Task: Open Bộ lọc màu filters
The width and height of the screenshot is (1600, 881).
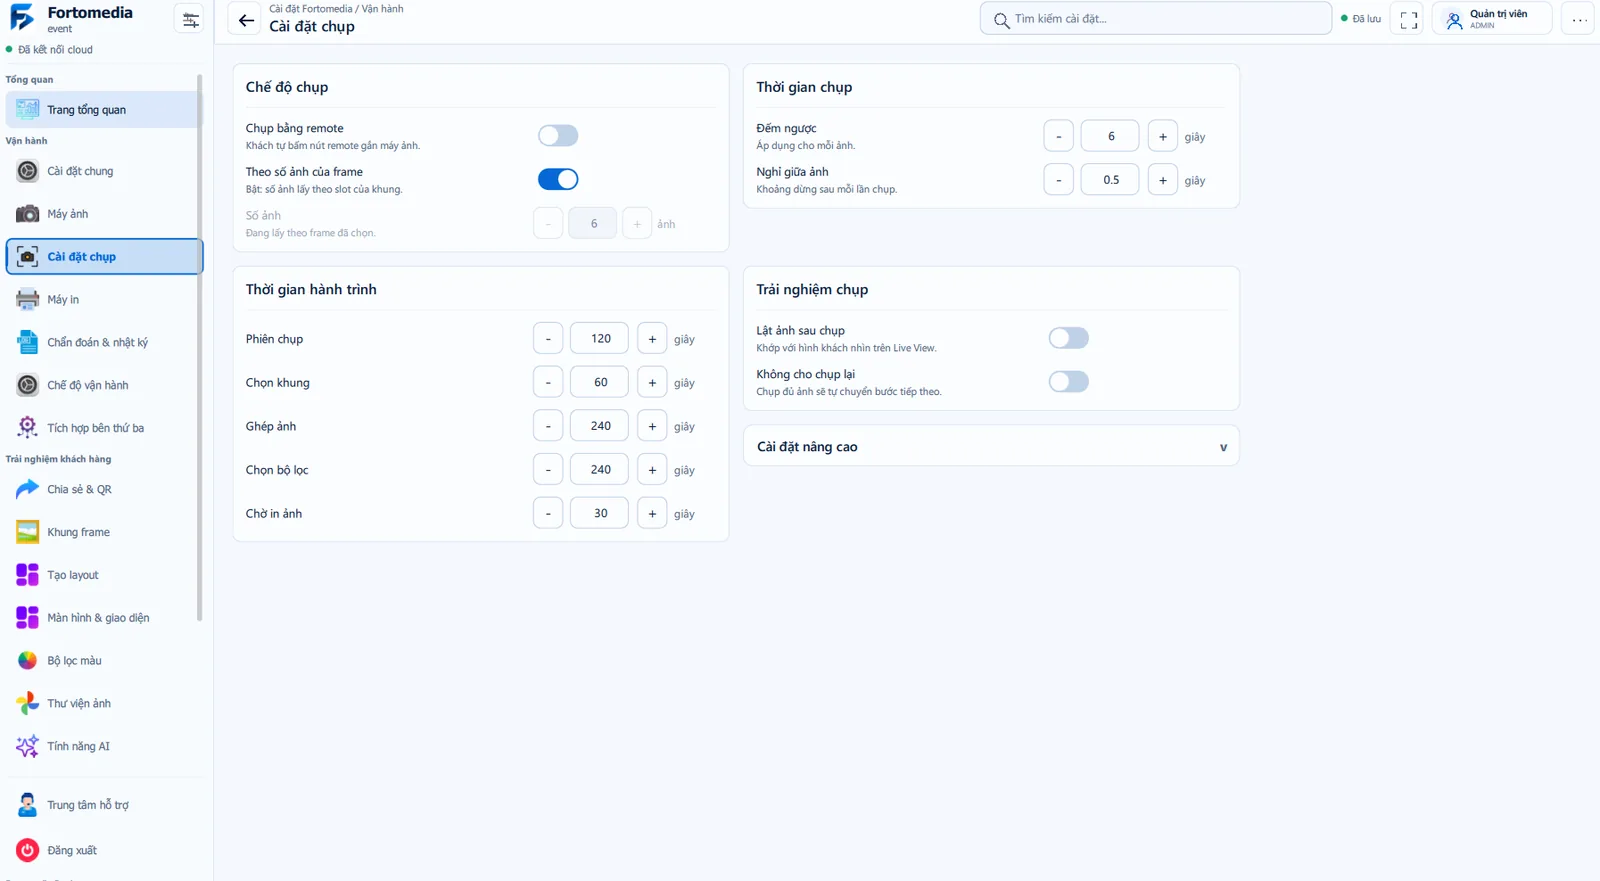Action: tap(104, 661)
